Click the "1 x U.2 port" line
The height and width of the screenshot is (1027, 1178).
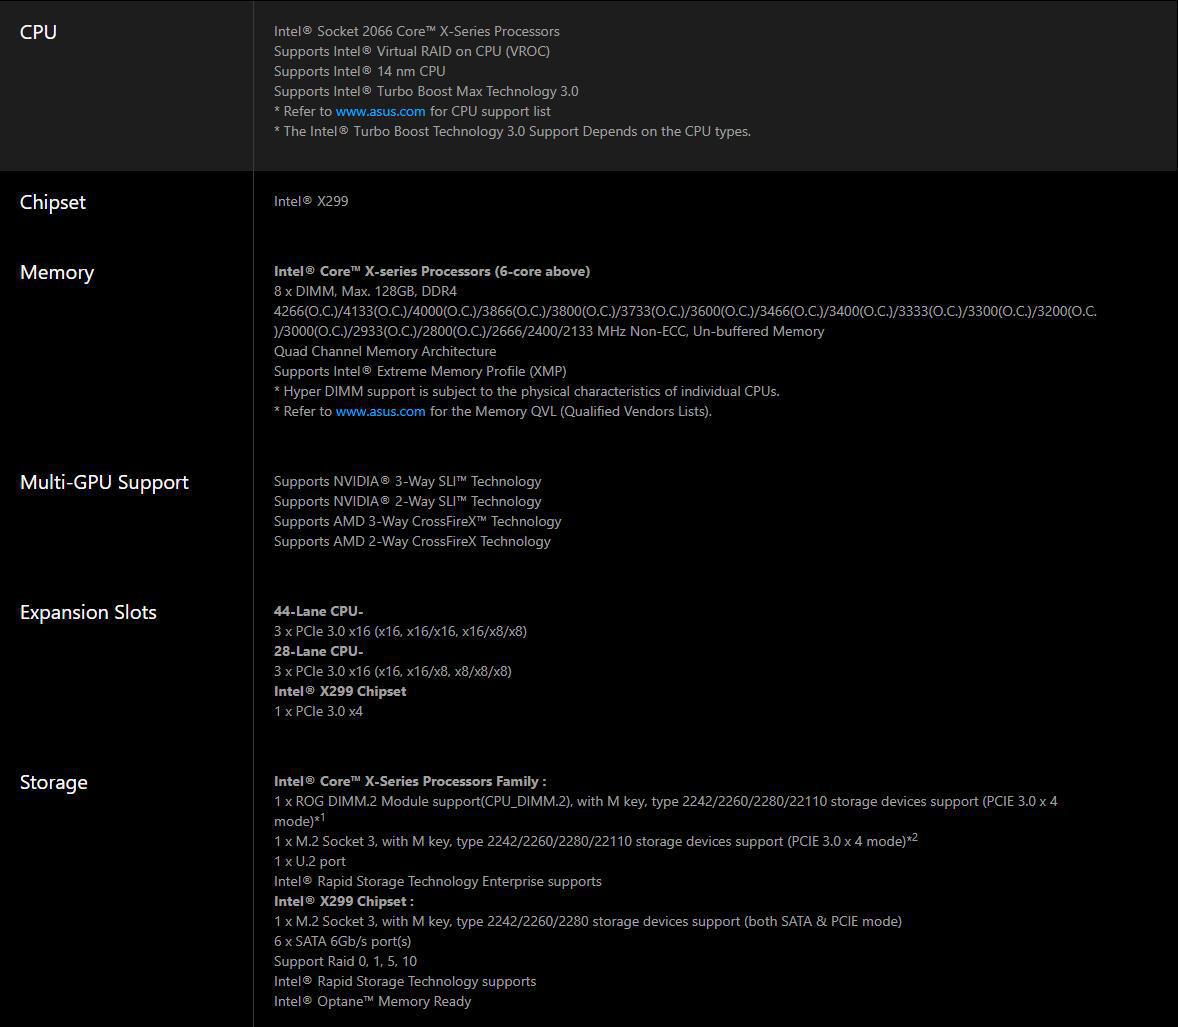310,862
